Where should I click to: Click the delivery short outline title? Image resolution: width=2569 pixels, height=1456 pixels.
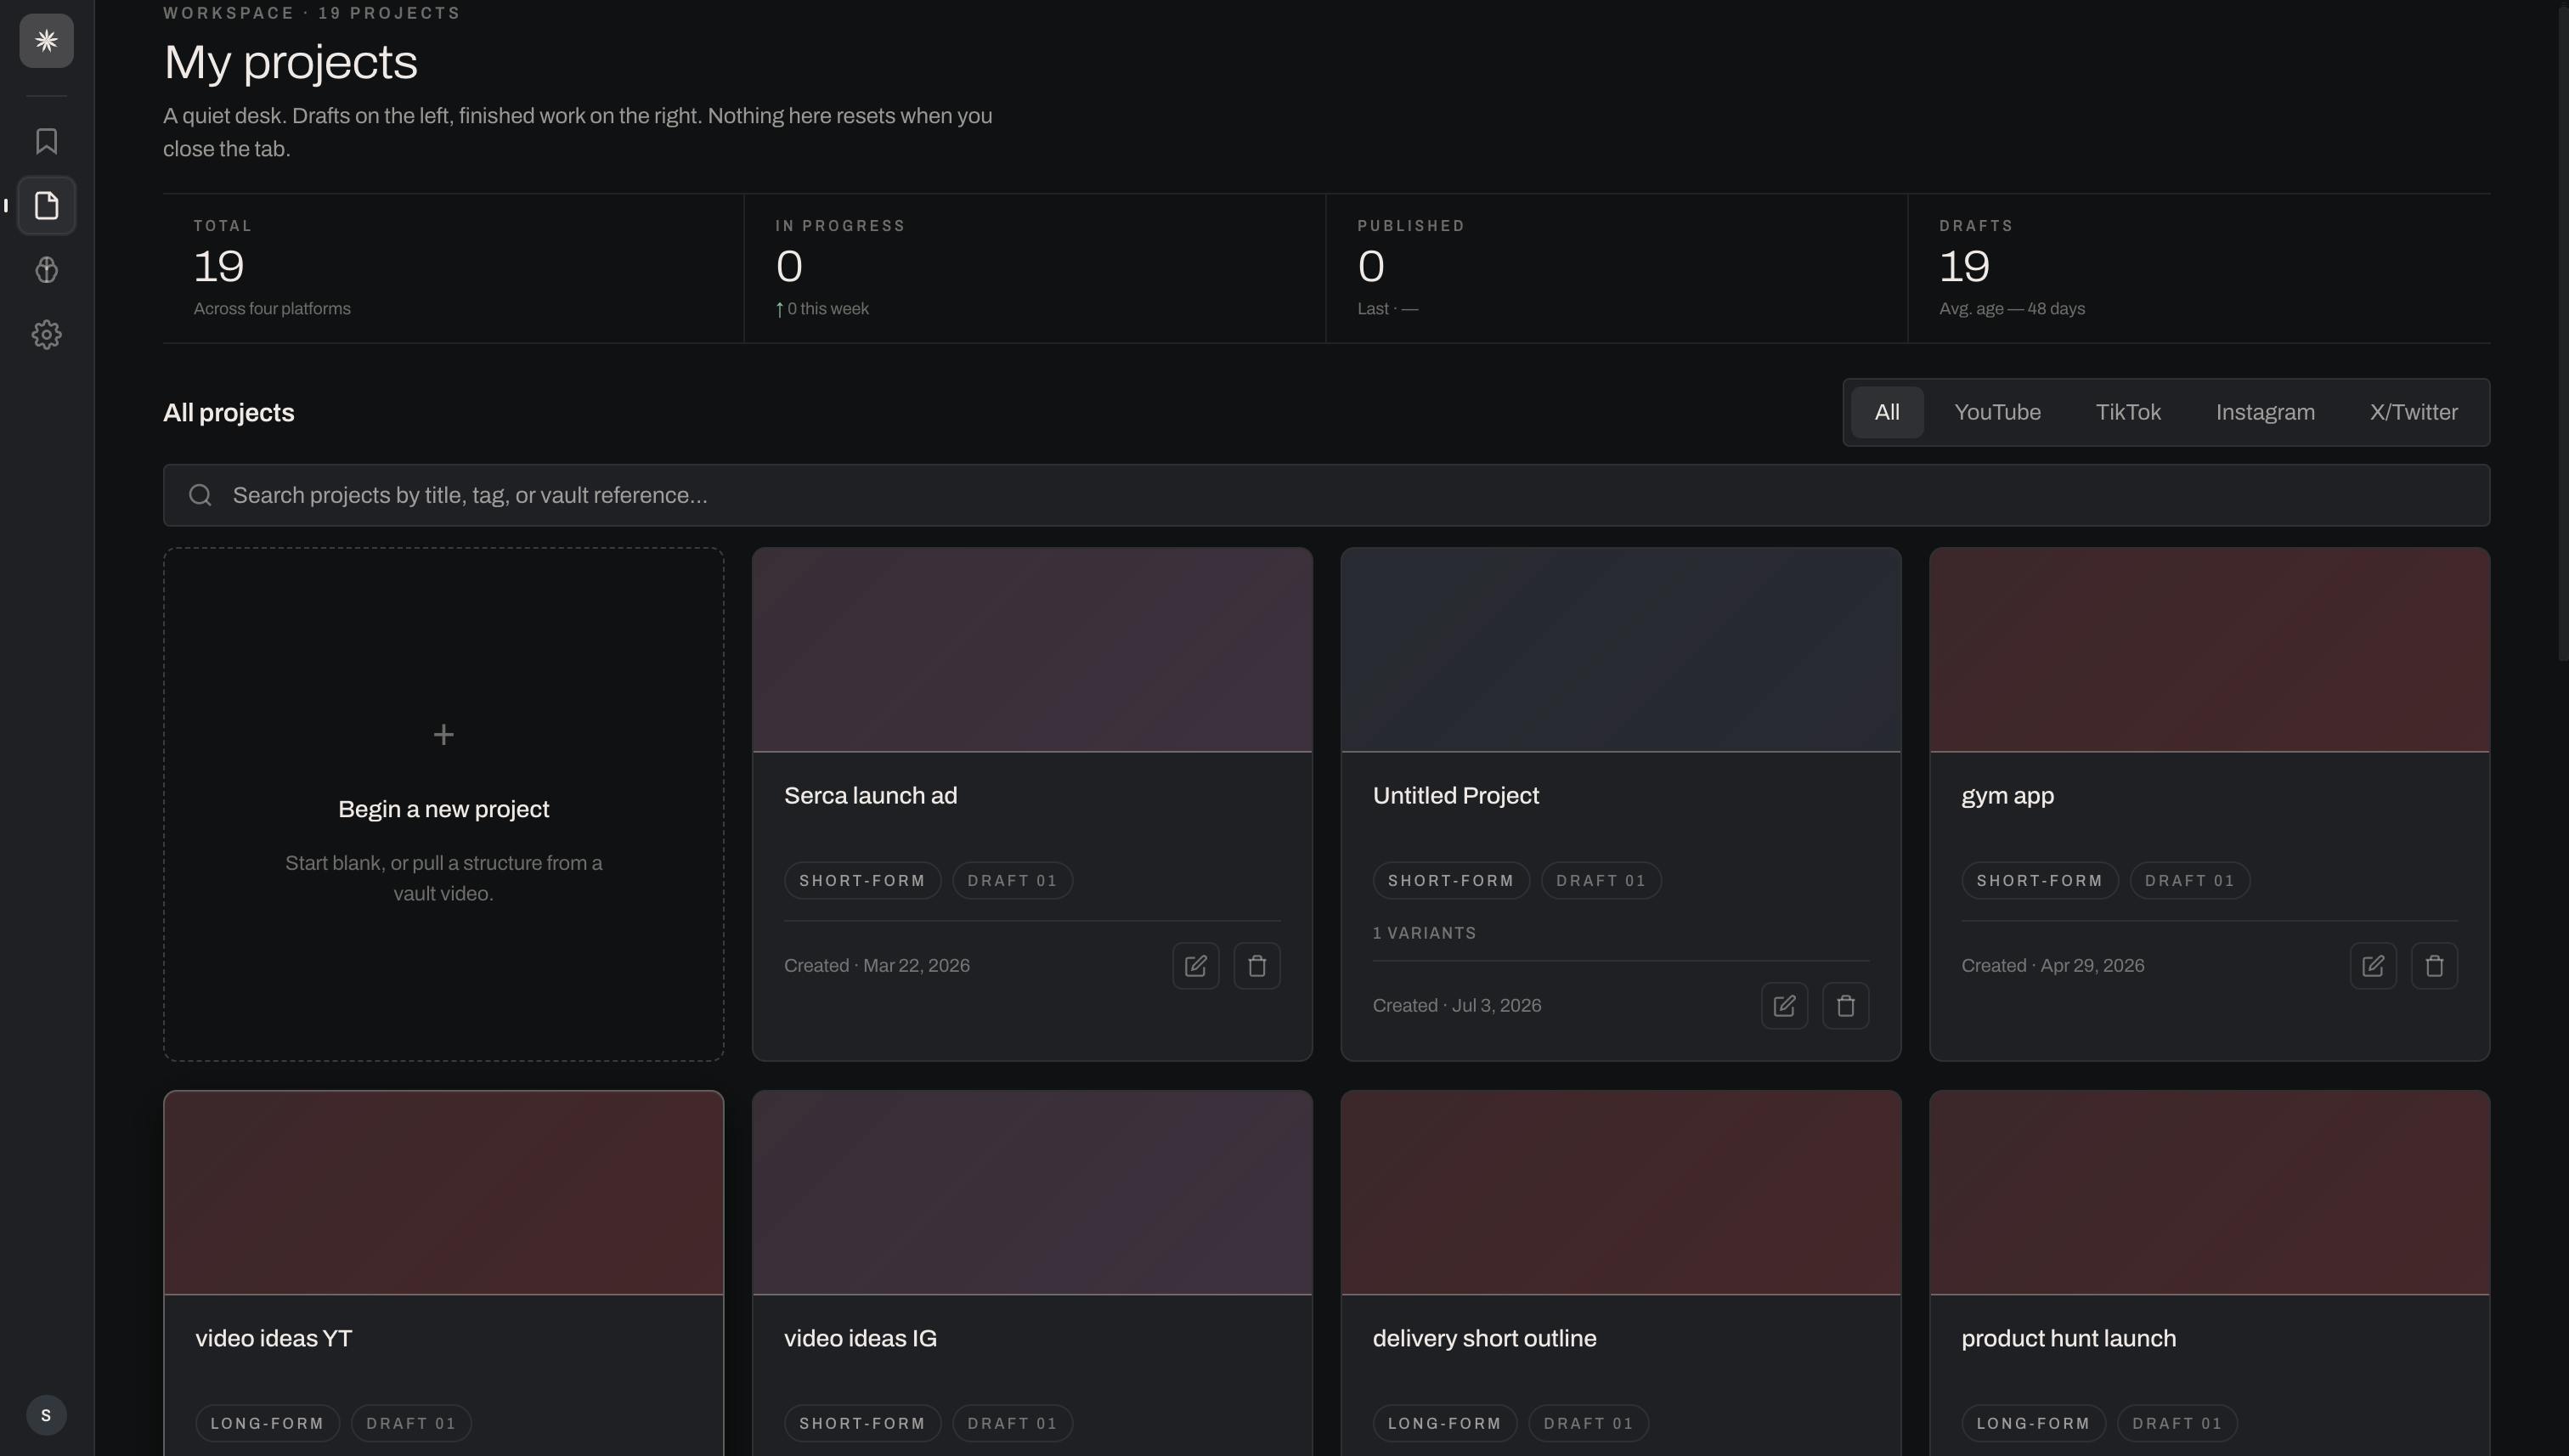(x=1484, y=1339)
